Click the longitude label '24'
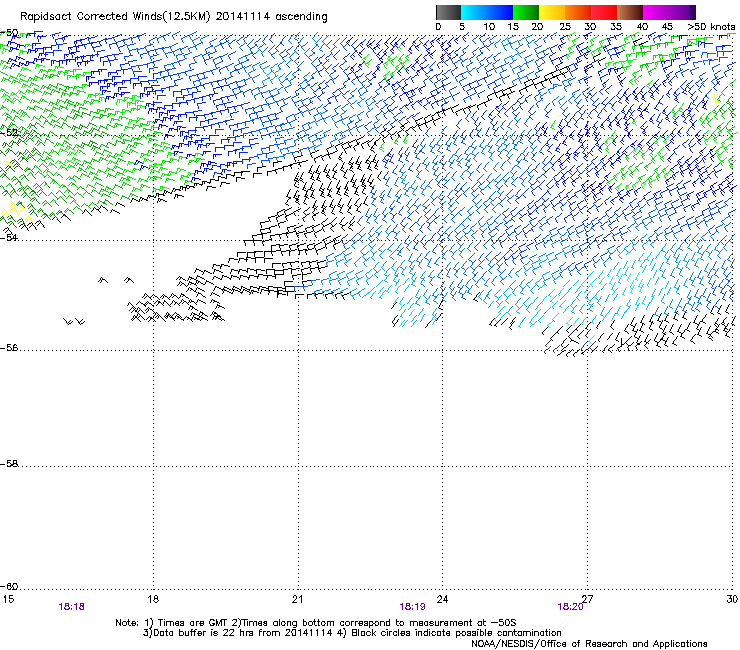This screenshot has height=650, width=740. pyautogui.click(x=442, y=599)
